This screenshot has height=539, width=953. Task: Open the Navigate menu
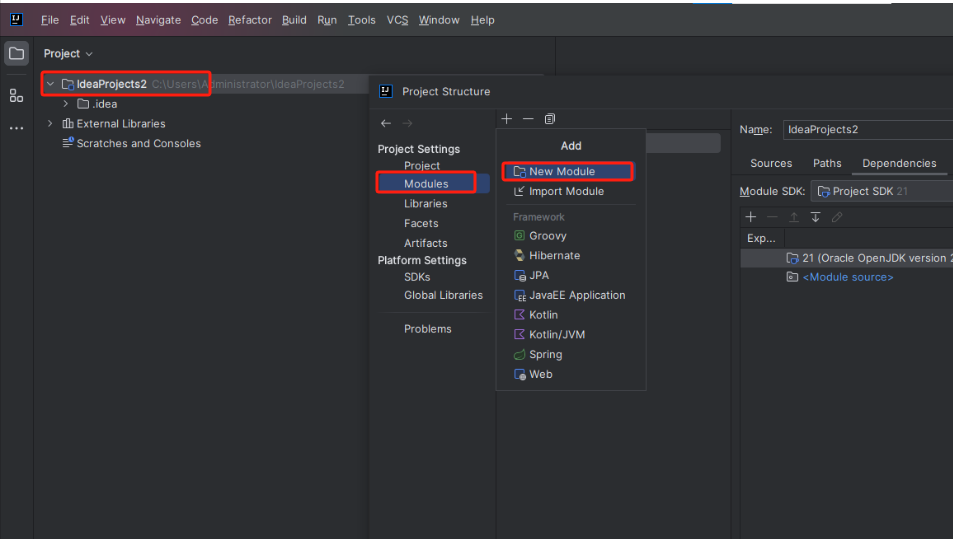click(x=159, y=20)
